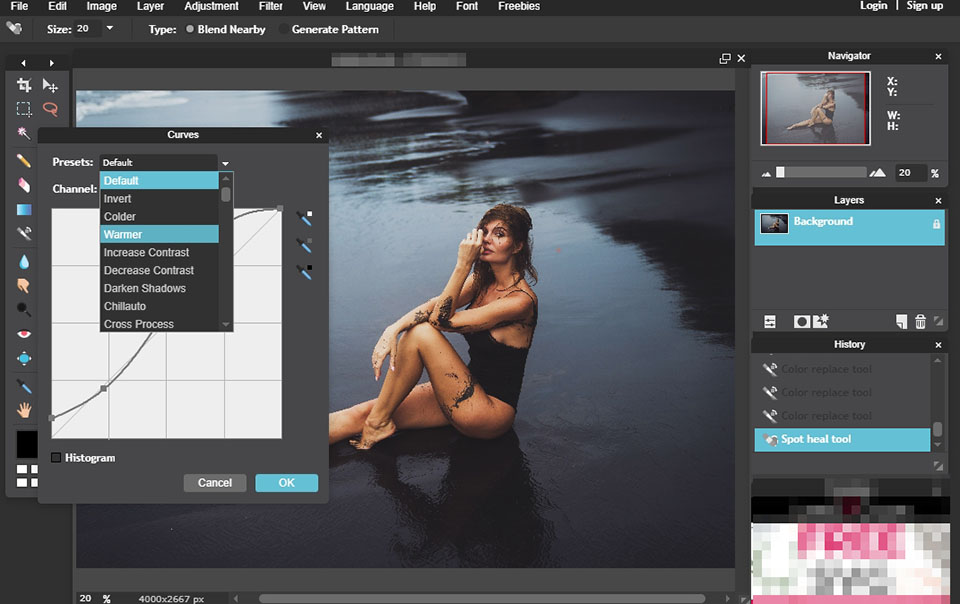Image resolution: width=960 pixels, height=604 pixels.
Task: Select the Move tool
Action: (x=50, y=85)
